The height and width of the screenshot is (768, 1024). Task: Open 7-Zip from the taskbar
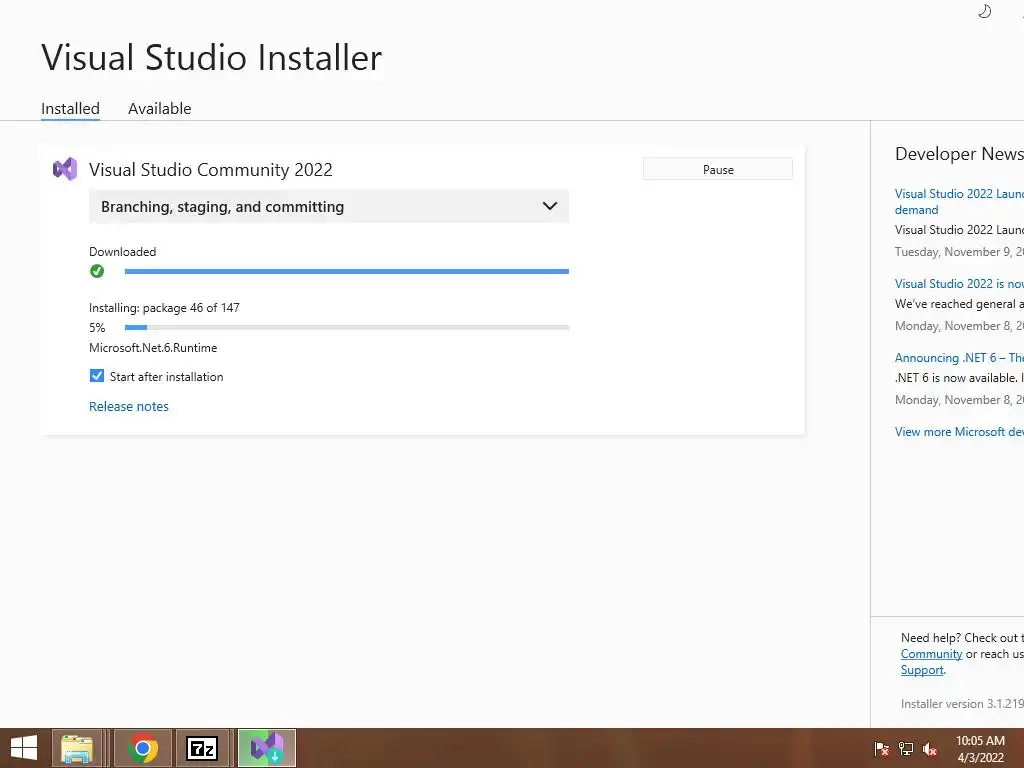pyautogui.click(x=202, y=748)
